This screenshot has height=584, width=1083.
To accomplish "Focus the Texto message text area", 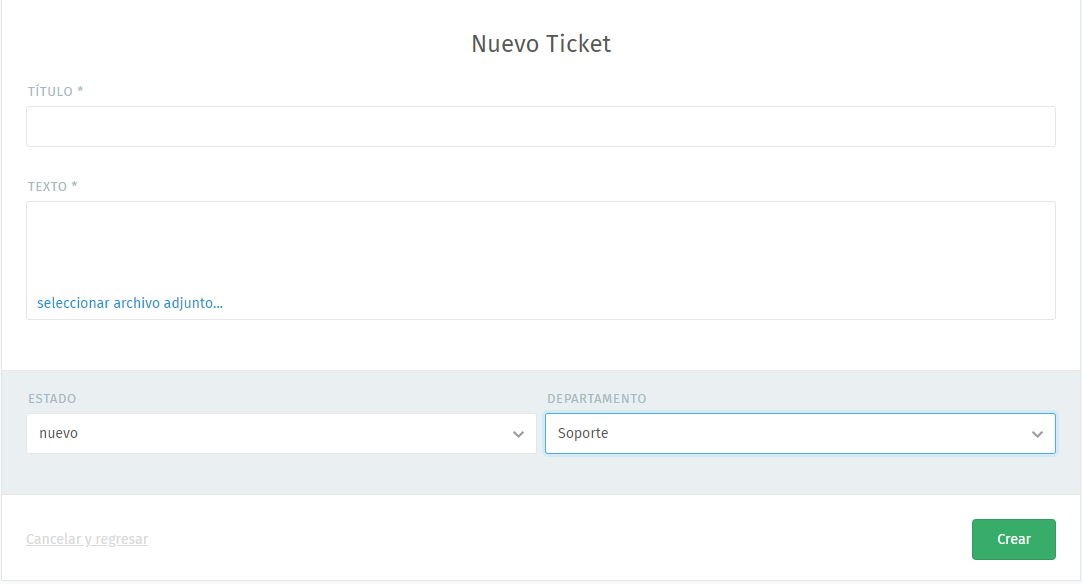I will (540, 245).
